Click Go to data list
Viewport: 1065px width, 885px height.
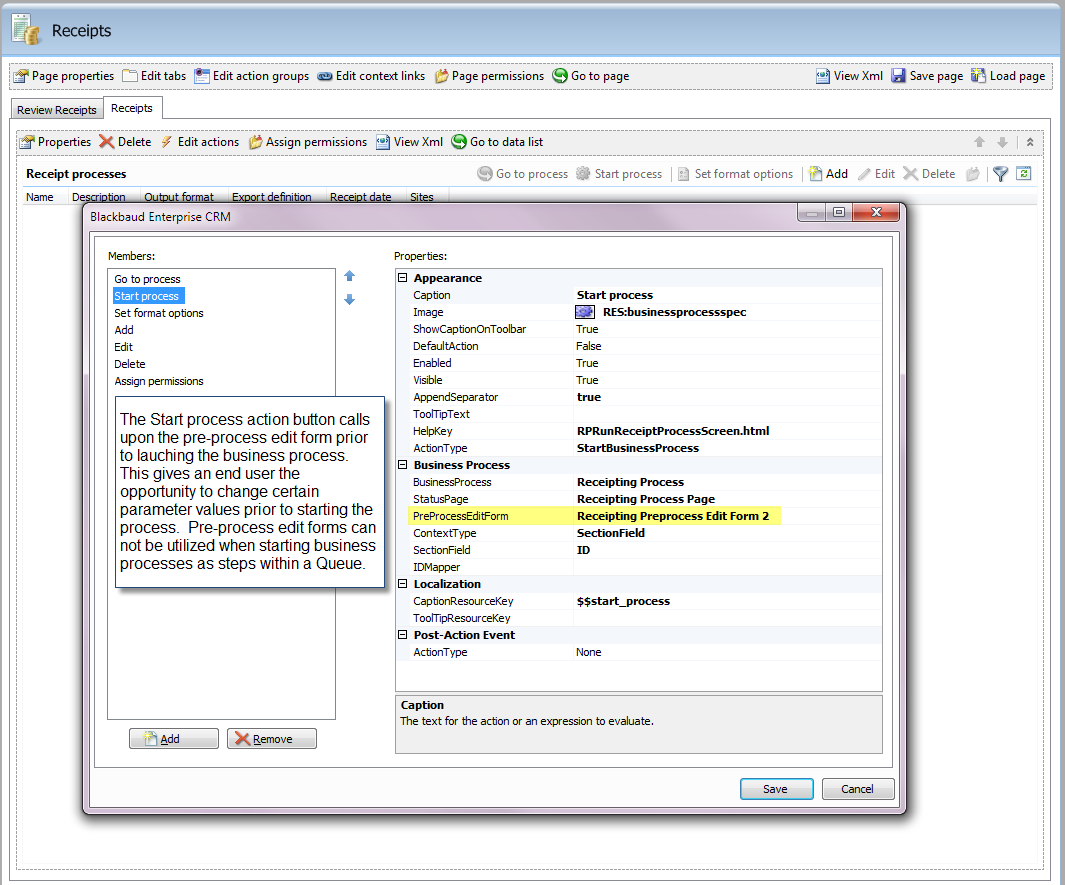point(497,142)
